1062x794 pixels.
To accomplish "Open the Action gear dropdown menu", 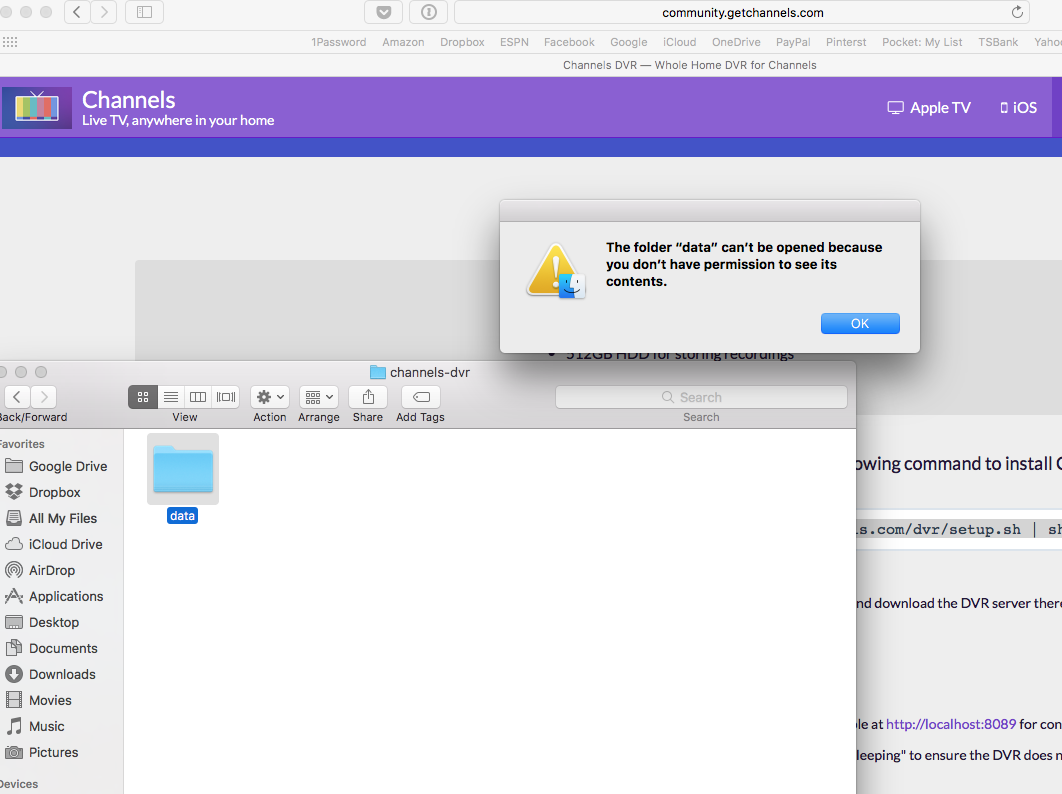I will pyautogui.click(x=270, y=397).
